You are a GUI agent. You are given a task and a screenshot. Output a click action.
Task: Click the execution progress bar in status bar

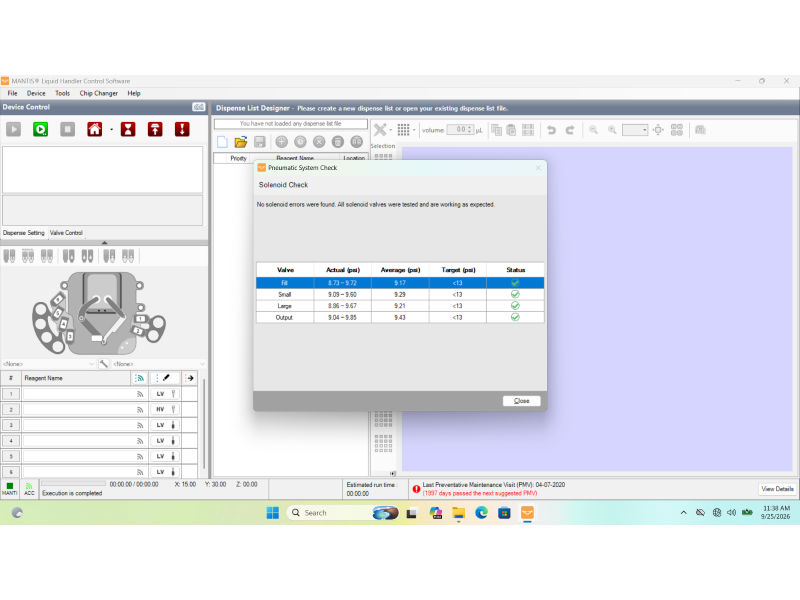point(73,484)
